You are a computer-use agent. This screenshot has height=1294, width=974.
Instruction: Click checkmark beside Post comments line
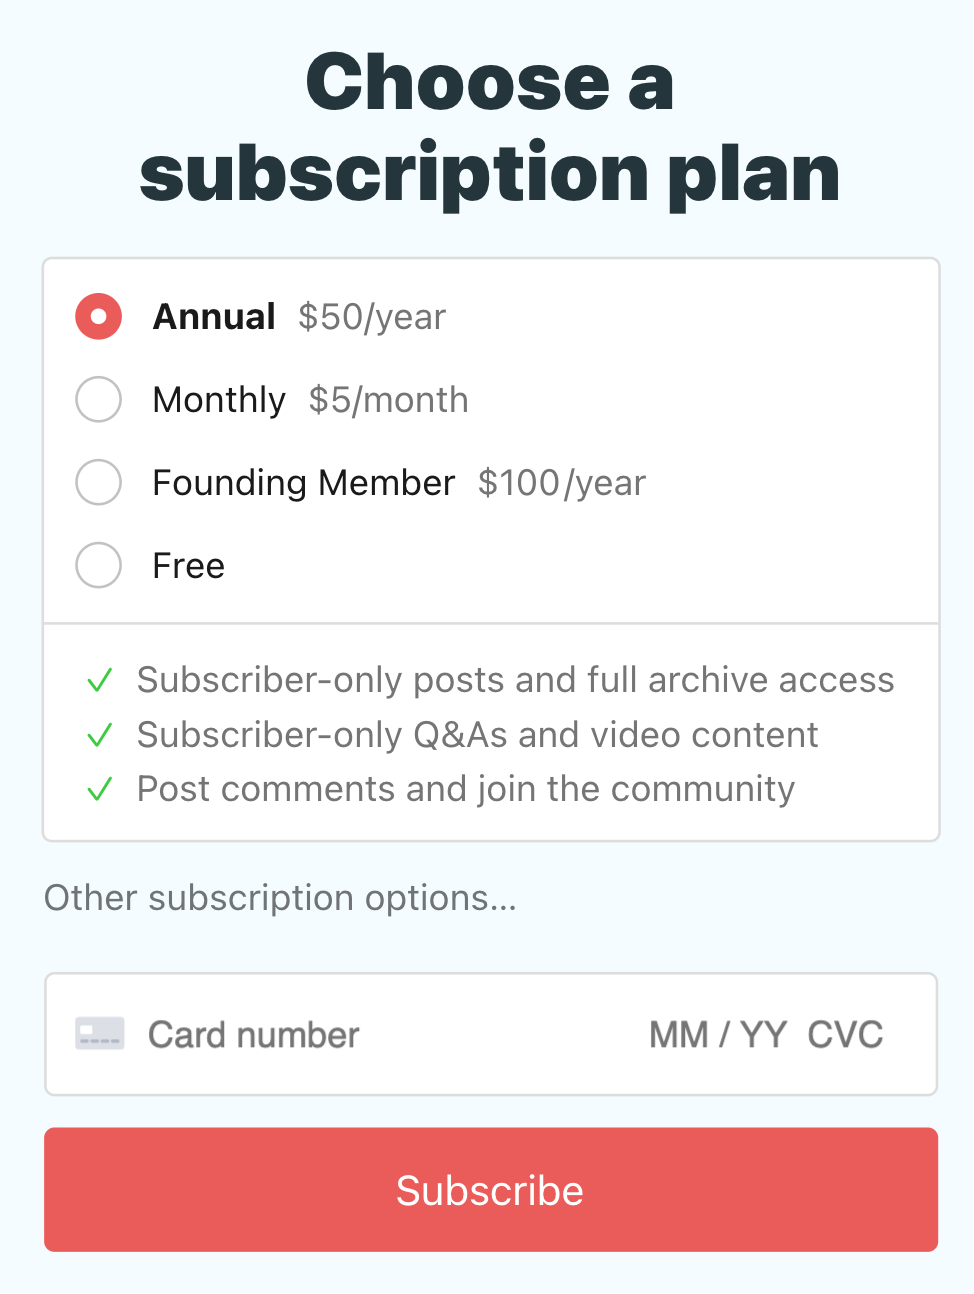(100, 790)
